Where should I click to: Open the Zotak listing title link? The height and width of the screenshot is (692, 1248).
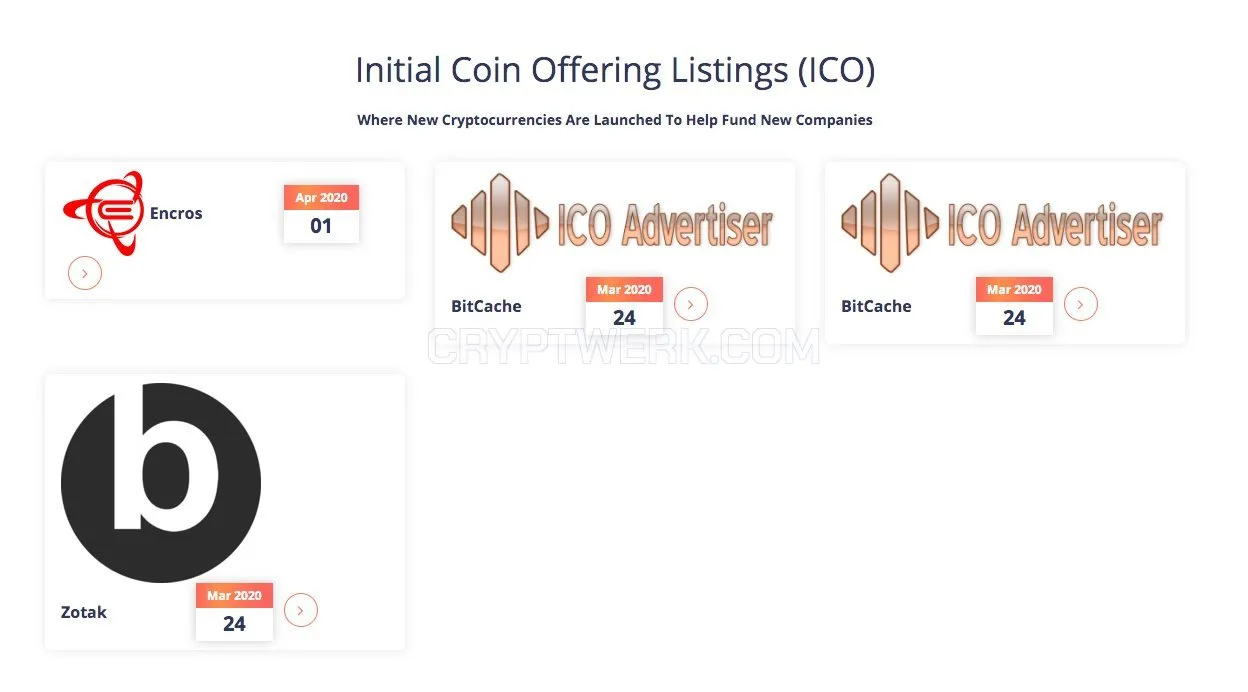tap(84, 612)
